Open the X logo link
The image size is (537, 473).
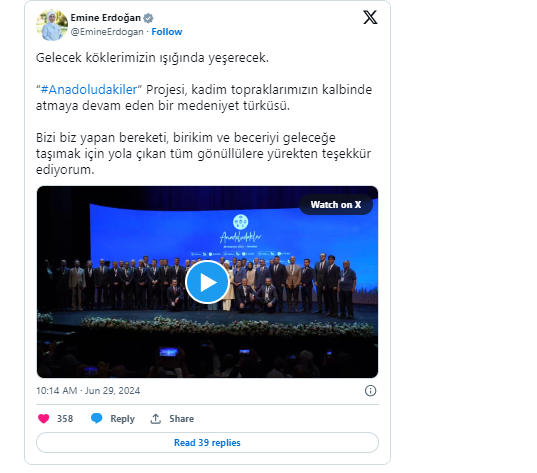(x=370, y=17)
